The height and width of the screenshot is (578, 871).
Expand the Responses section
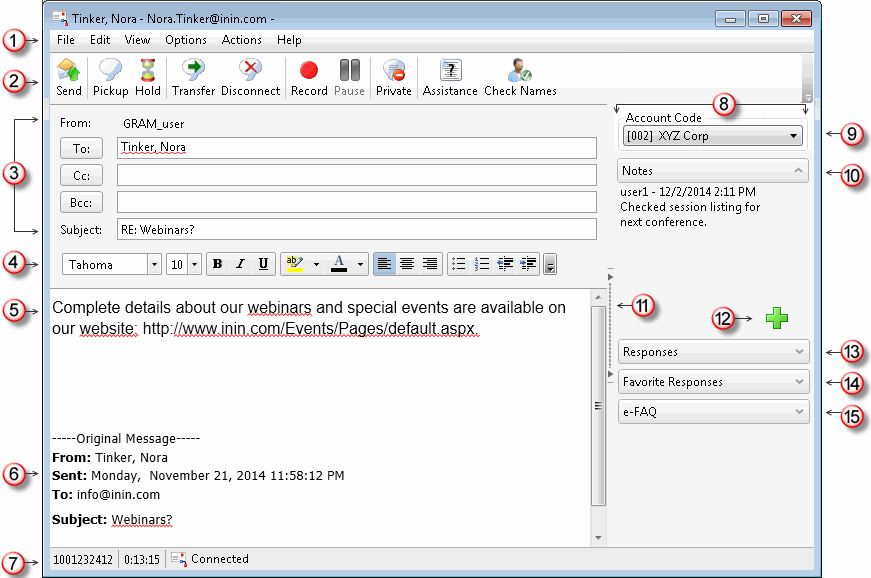713,352
